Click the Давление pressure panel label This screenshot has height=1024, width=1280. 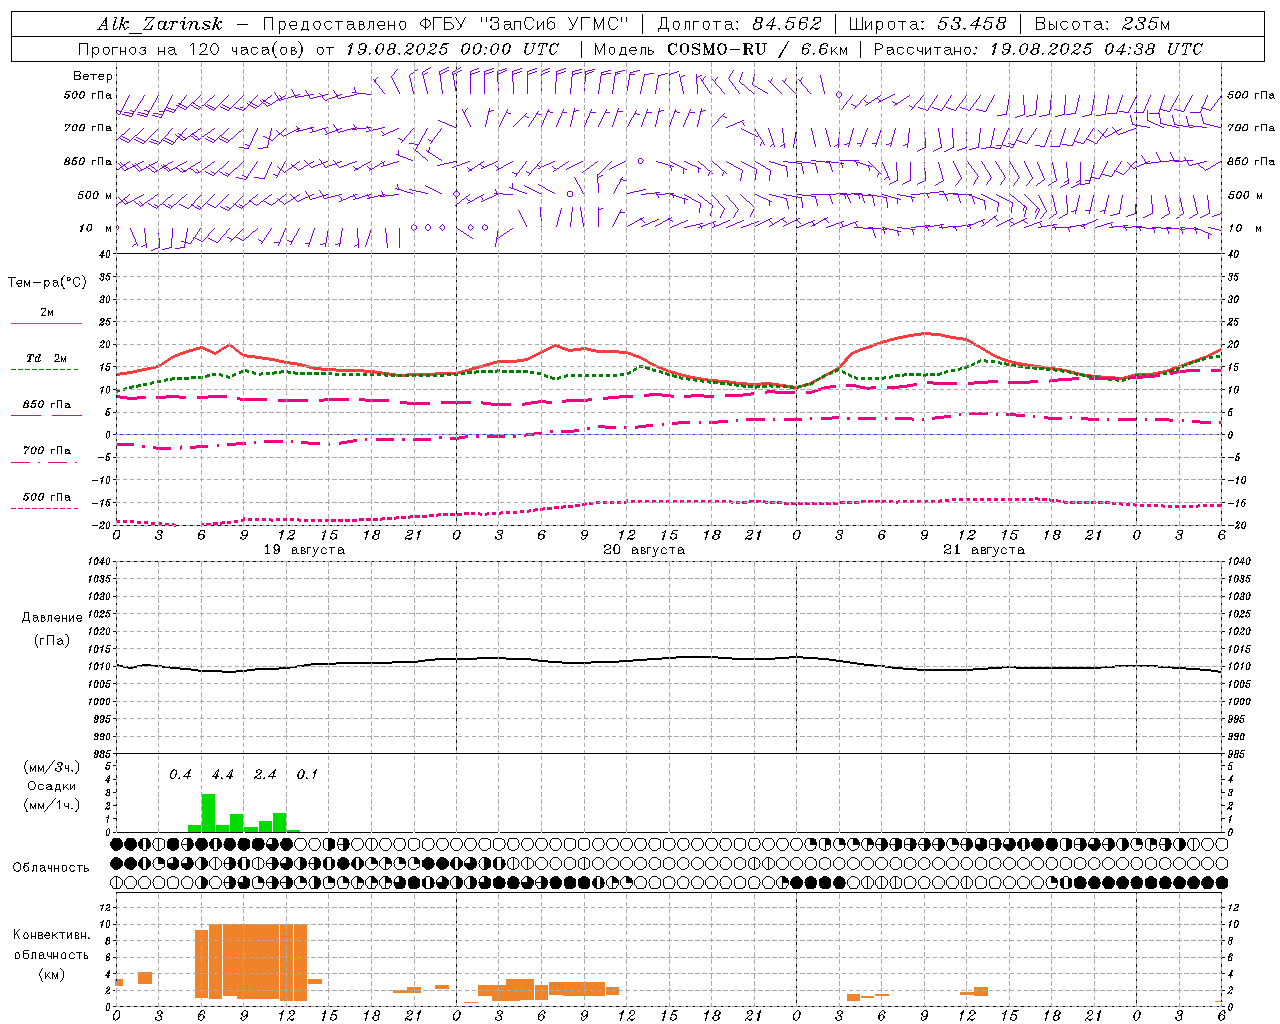pyautogui.click(x=52, y=618)
